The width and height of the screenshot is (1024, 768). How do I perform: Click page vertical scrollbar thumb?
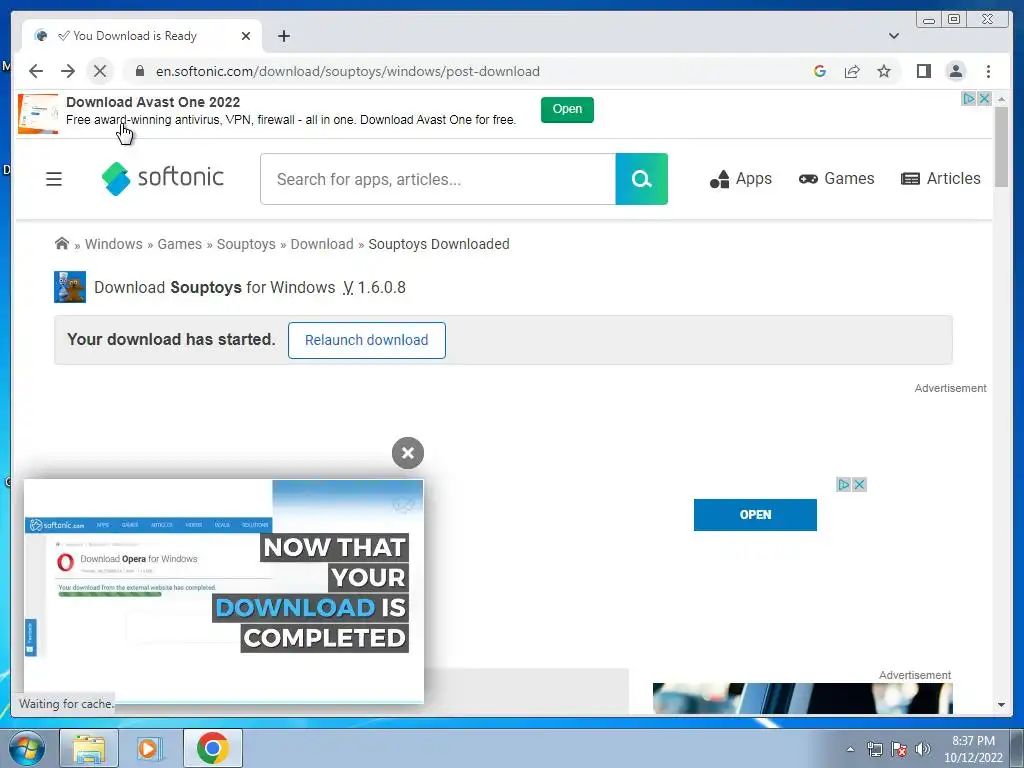point(1001,148)
